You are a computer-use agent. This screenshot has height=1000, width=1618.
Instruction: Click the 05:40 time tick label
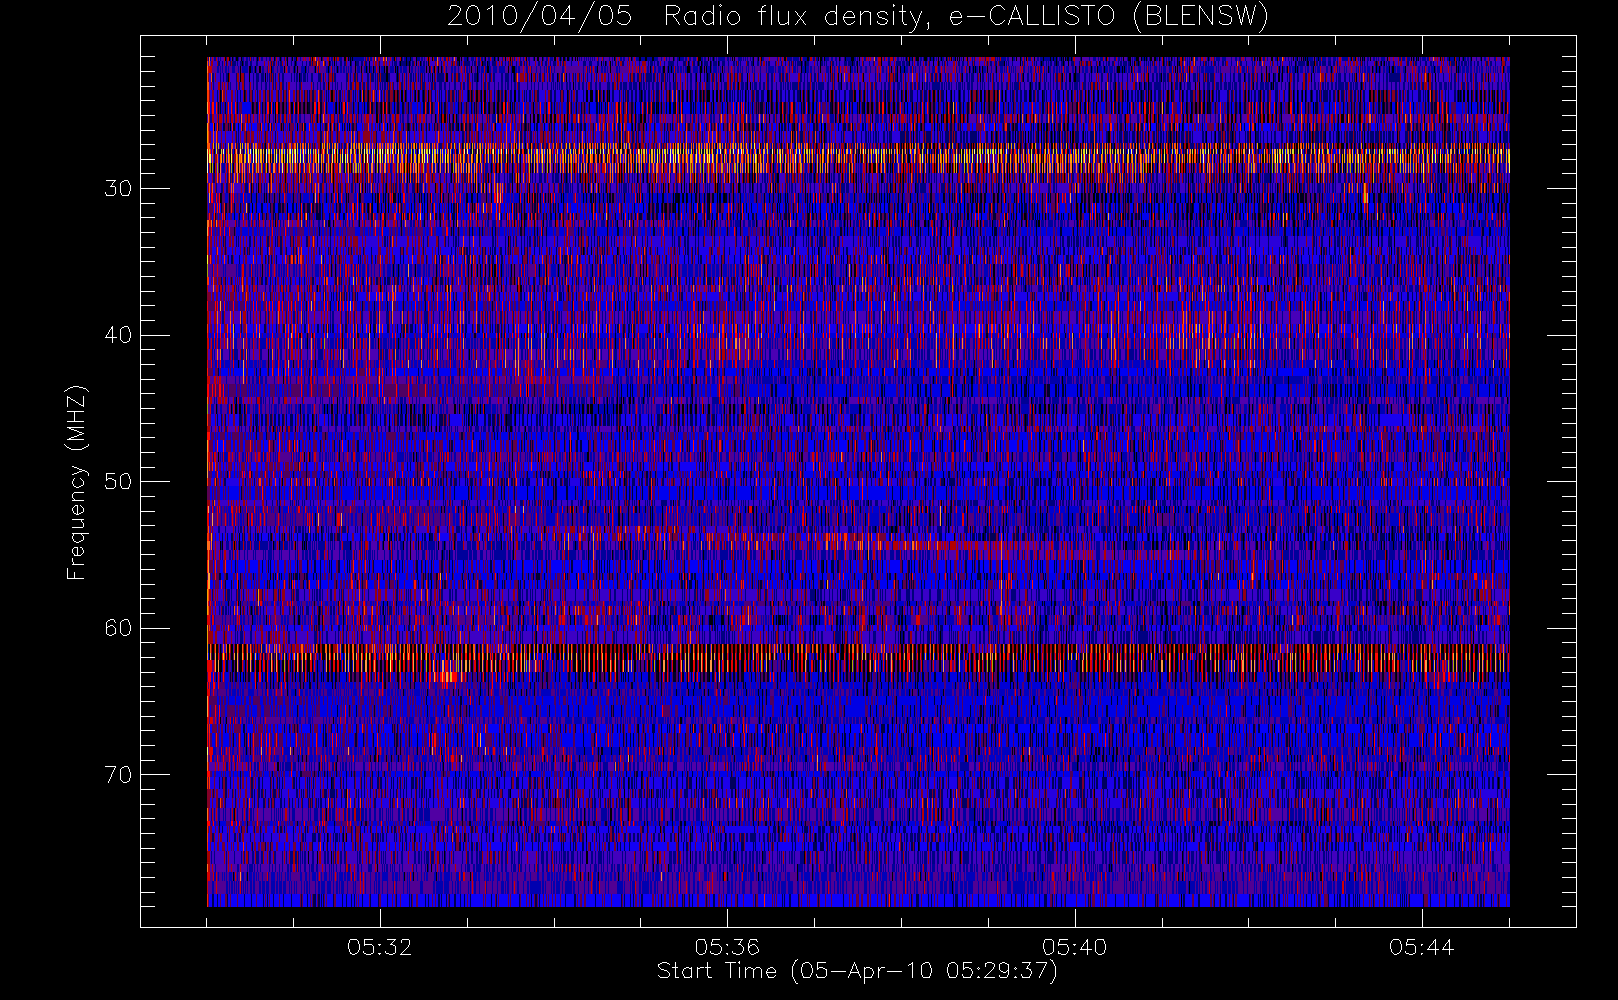pos(1074,947)
